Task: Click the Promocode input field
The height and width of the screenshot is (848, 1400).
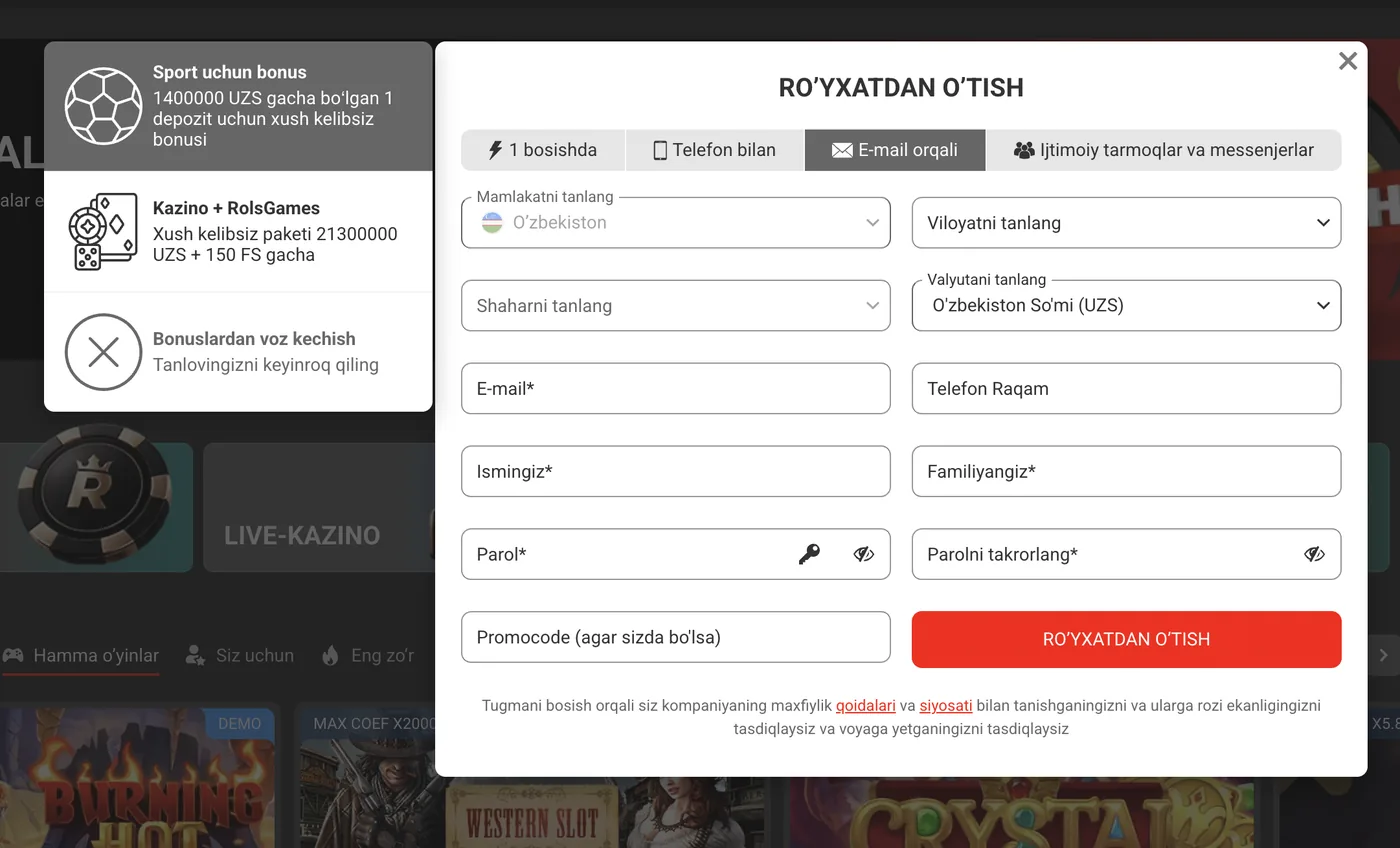Action: 676,637
